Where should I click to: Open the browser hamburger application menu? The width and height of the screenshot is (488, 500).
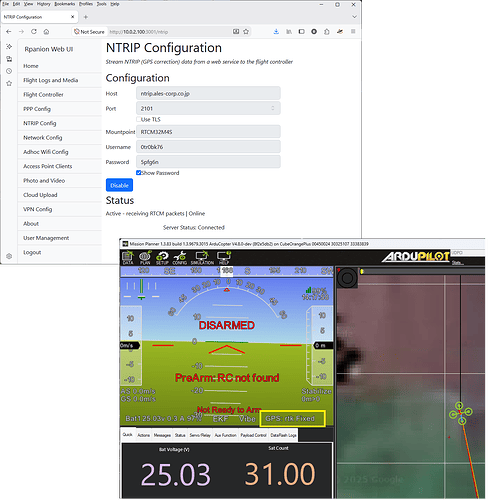click(353, 32)
